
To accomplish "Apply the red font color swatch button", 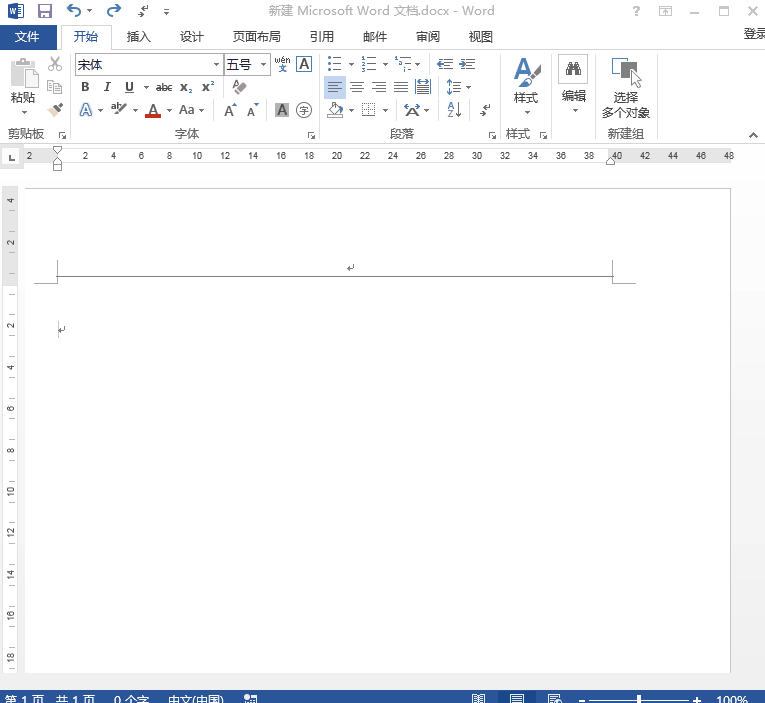I will (x=153, y=110).
